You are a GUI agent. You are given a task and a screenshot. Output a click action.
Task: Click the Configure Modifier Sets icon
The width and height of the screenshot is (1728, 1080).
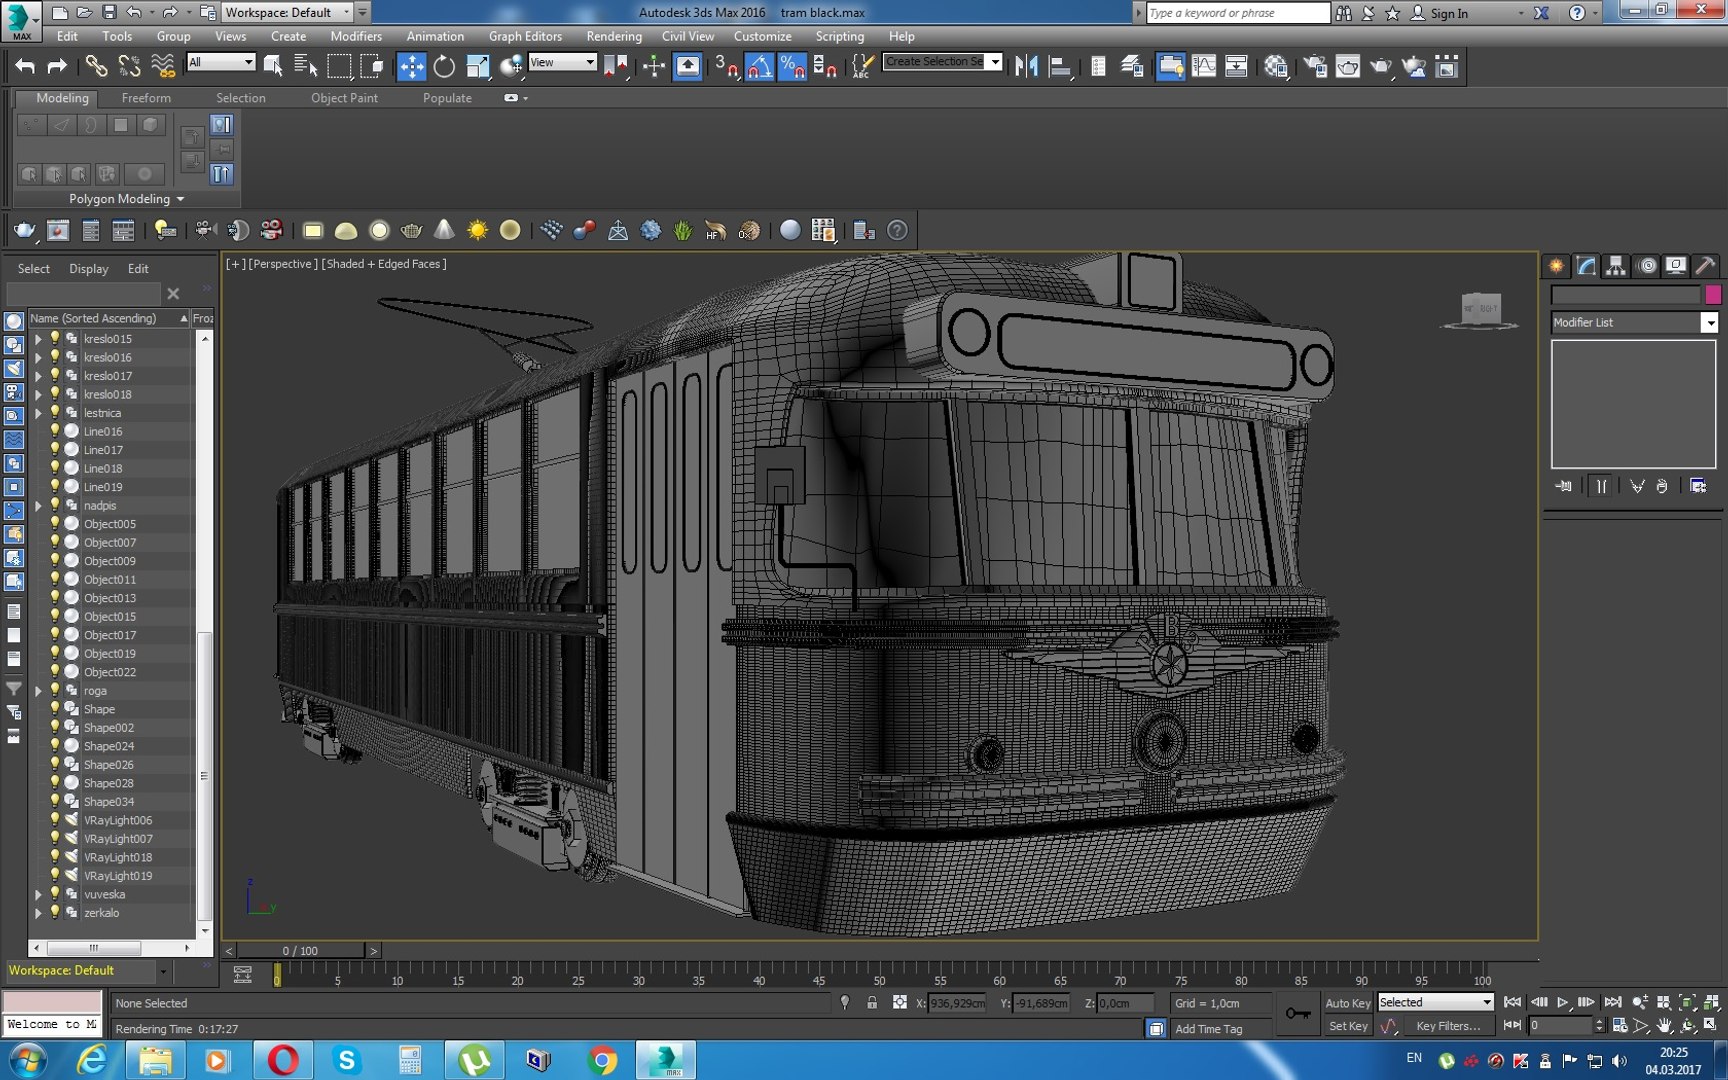point(1698,486)
